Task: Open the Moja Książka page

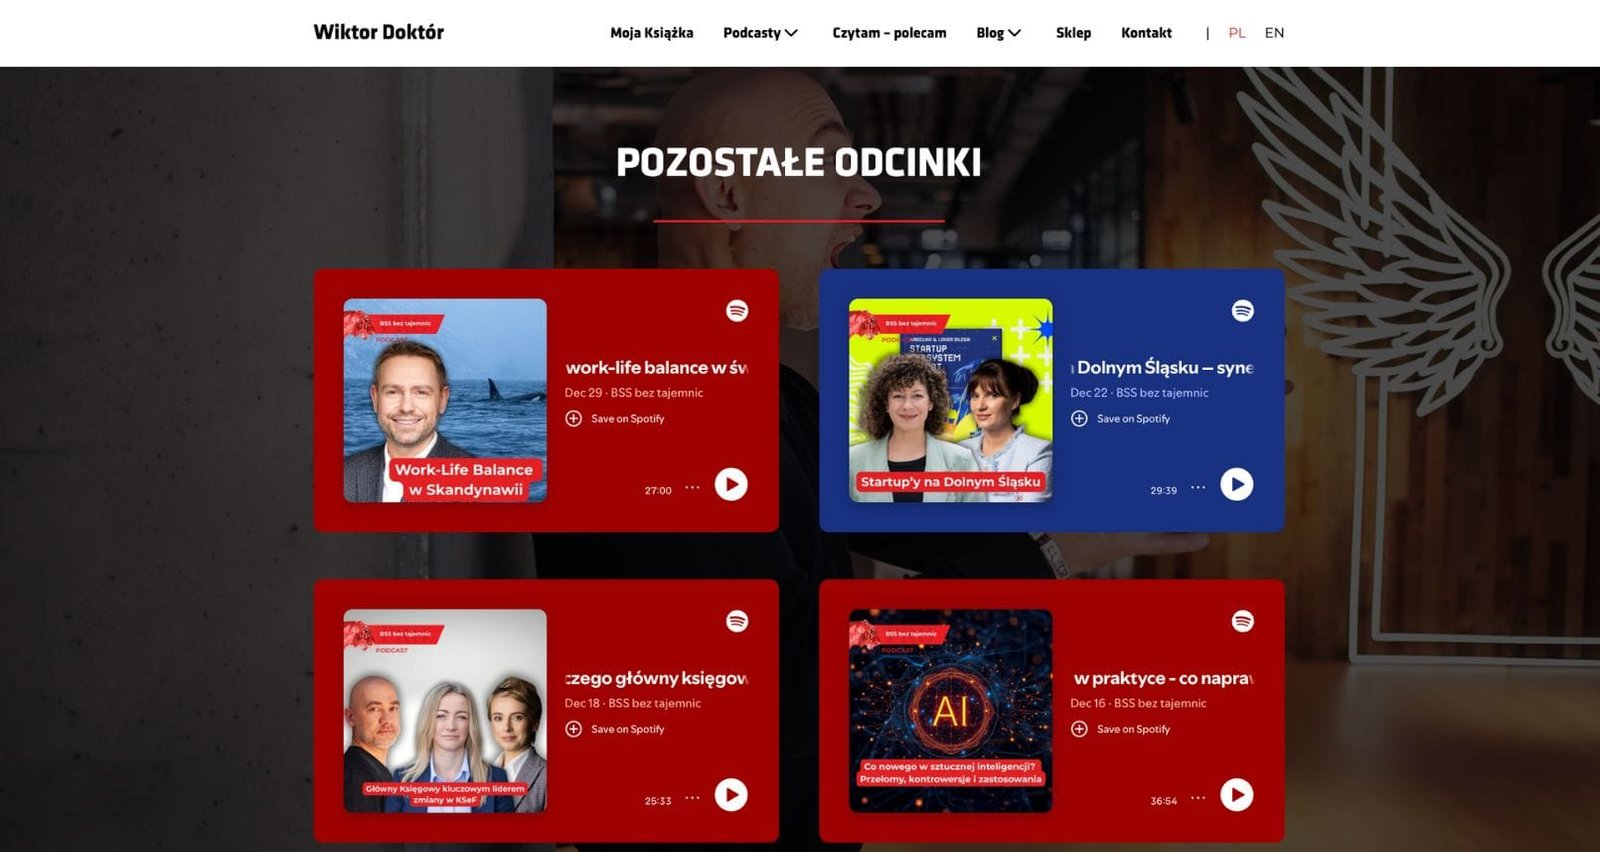Action: click(651, 33)
